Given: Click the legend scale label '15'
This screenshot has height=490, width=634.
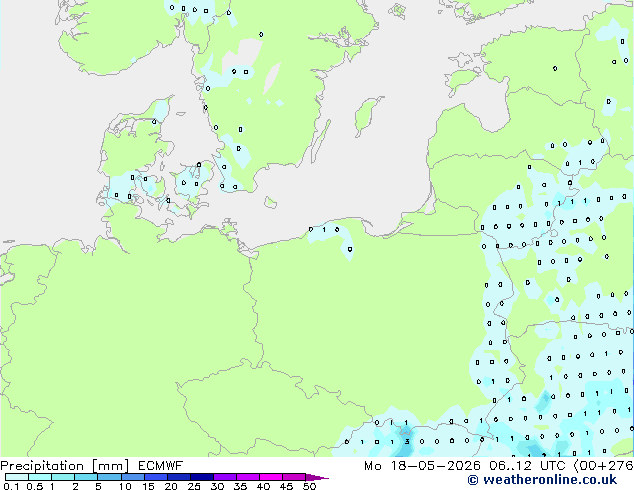Looking at the screenshot, I should click(148, 486).
